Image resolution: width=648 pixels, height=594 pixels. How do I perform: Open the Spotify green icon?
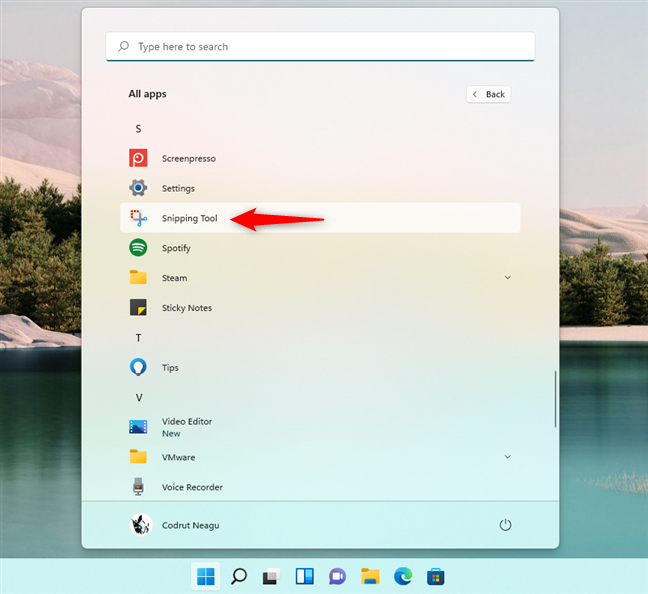click(138, 248)
